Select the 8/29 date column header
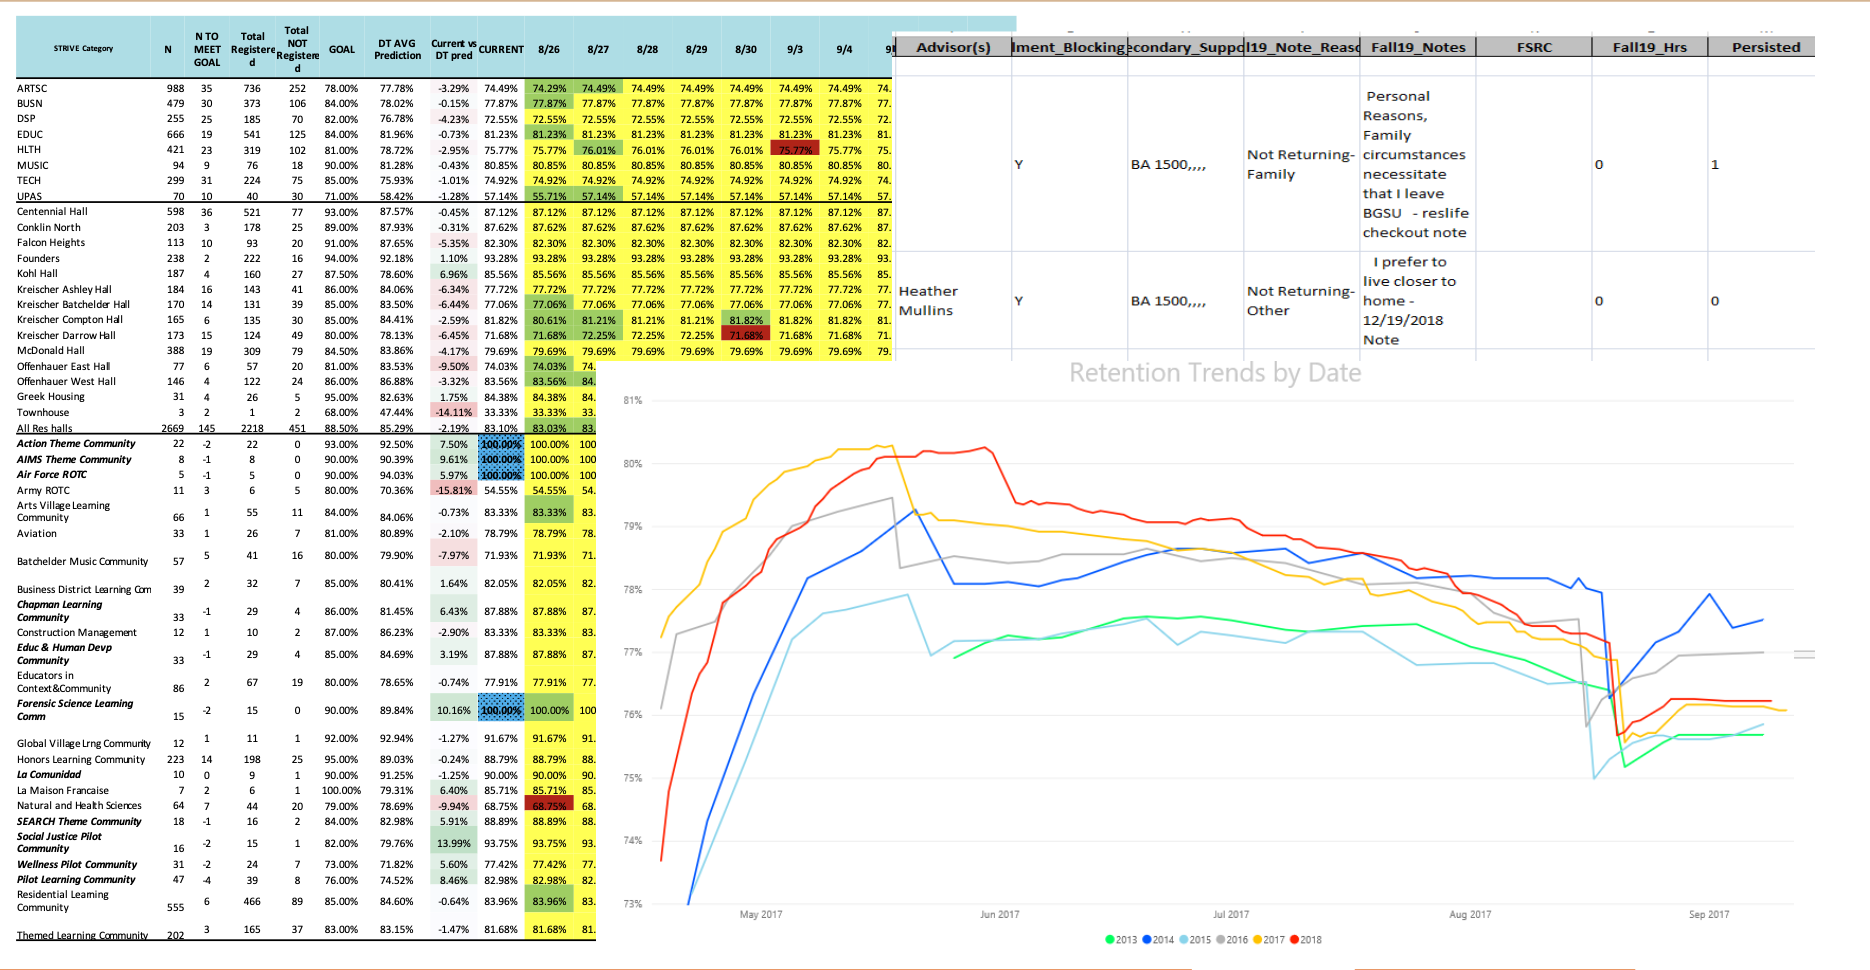This screenshot has width=1870, height=970. pos(696,49)
